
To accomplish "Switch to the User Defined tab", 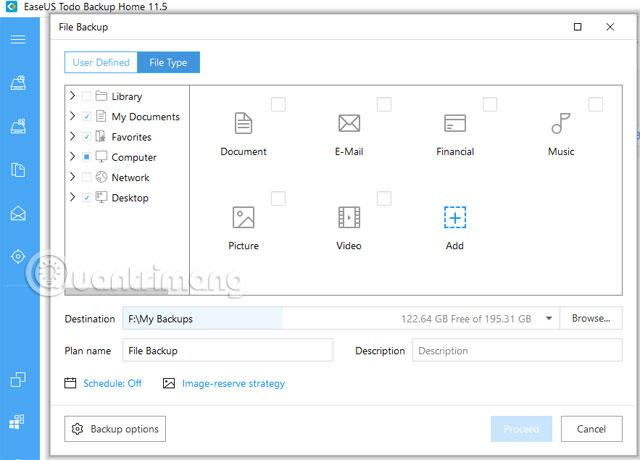I will pyautogui.click(x=101, y=62).
